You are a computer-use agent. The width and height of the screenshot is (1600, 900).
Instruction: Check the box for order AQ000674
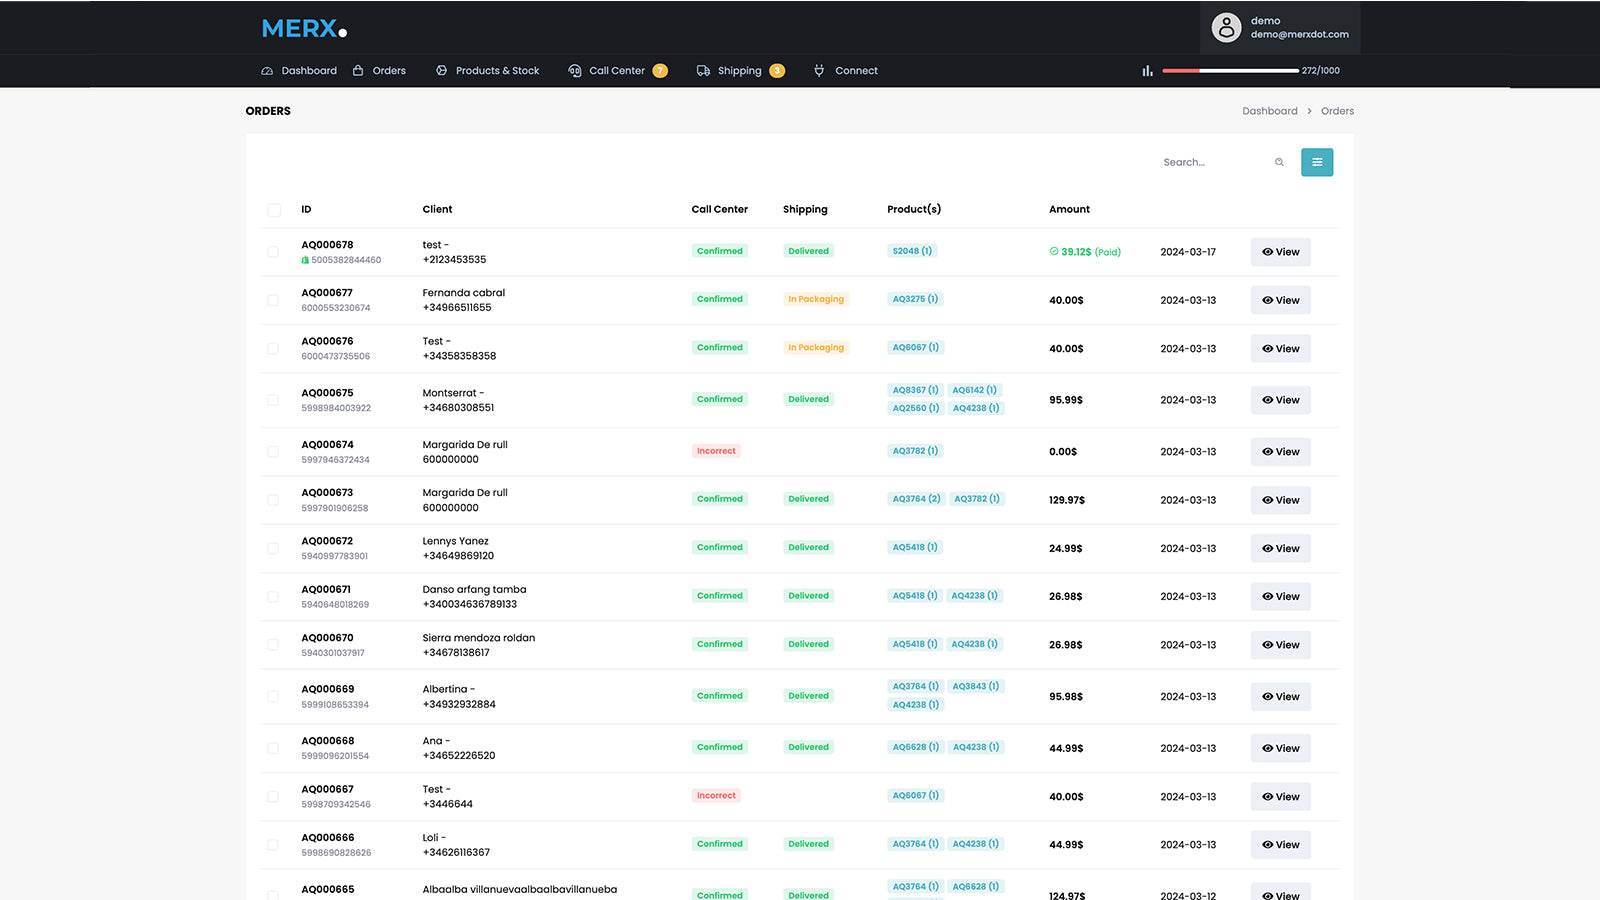(x=273, y=452)
